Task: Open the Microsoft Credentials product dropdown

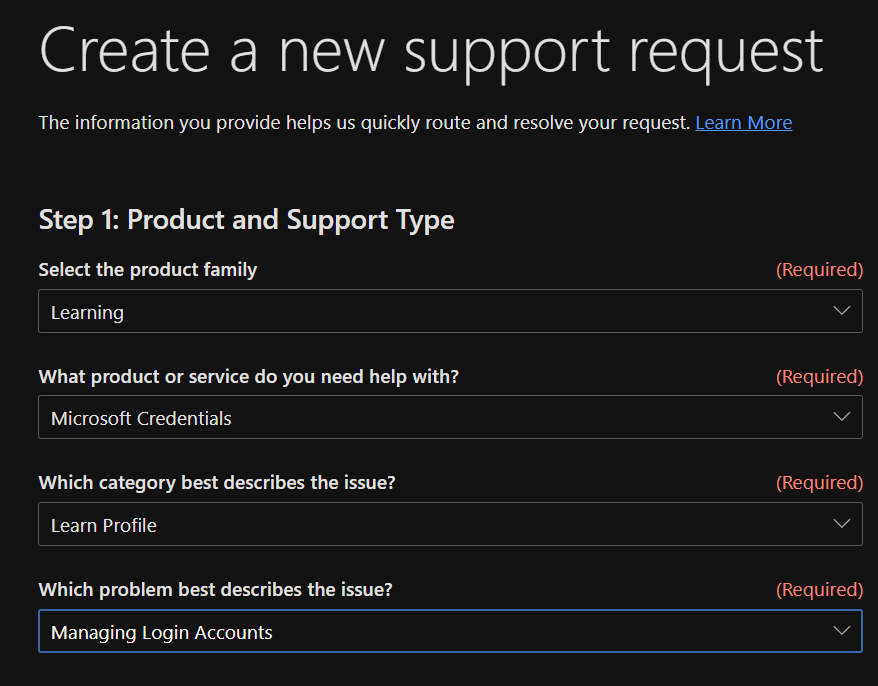Action: pyautogui.click(x=450, y=417)
